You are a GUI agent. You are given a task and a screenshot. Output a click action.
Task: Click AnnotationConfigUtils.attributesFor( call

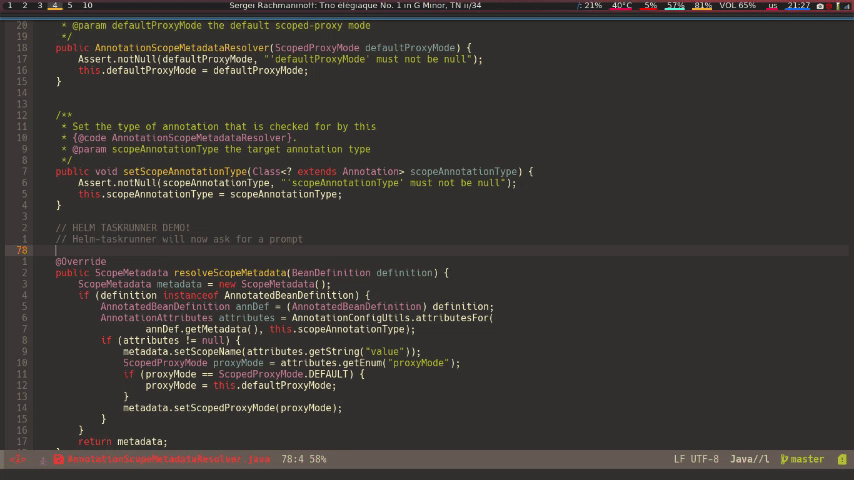coord(392,318)
